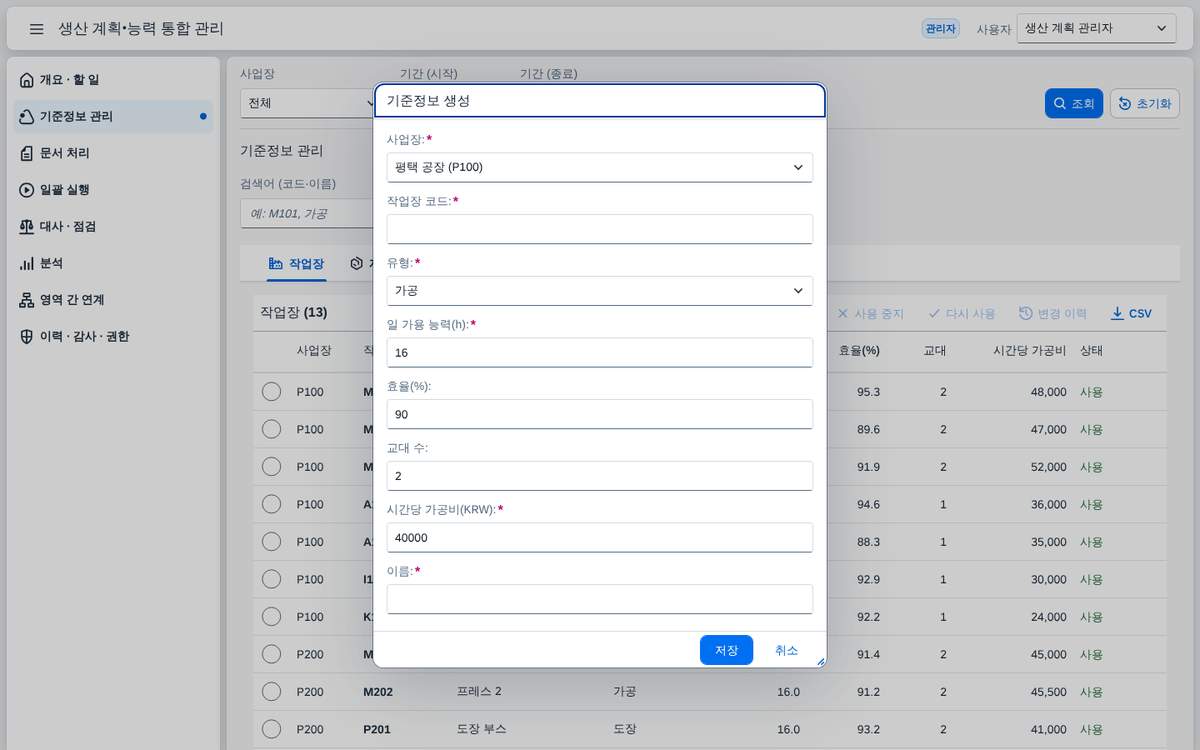The width and height of the screenshot is (1200, 750).
Task: Click the 대사 · 점검 scale icon
Action: [x=27, y=226]
